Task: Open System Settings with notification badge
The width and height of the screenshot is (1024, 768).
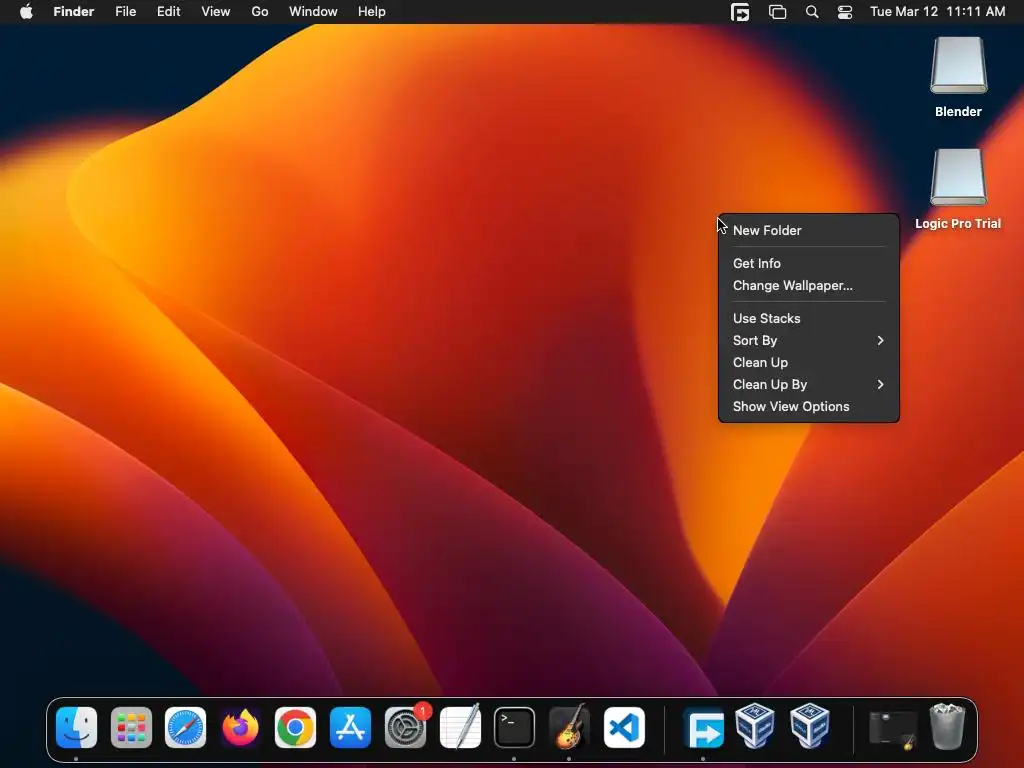Action: [406, 727]
